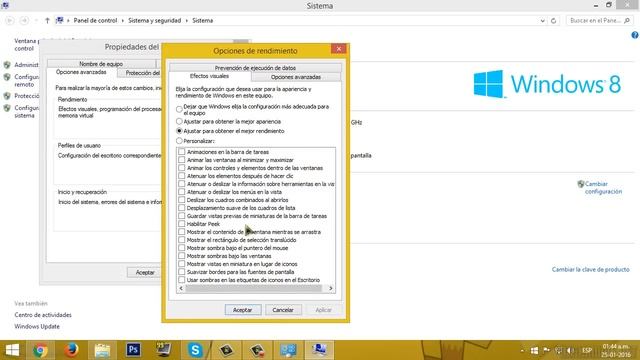
Task: Open address bar history dropdown
Action: (x=542, y=20)
